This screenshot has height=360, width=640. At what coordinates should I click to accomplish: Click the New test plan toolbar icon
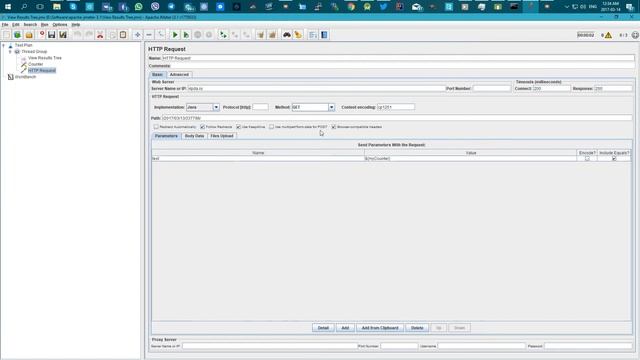pos(7,35)
